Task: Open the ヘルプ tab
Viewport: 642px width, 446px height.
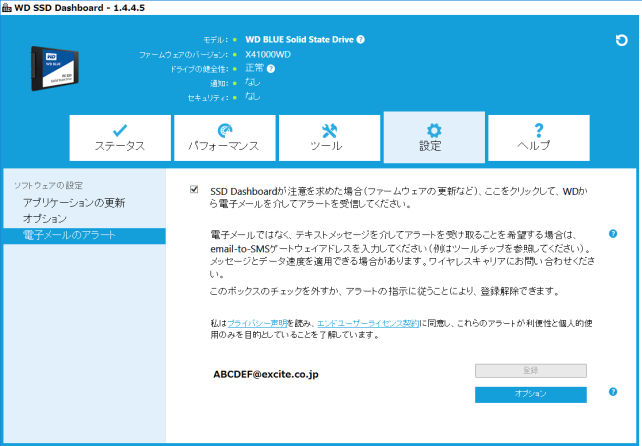Action: point(539,138)
